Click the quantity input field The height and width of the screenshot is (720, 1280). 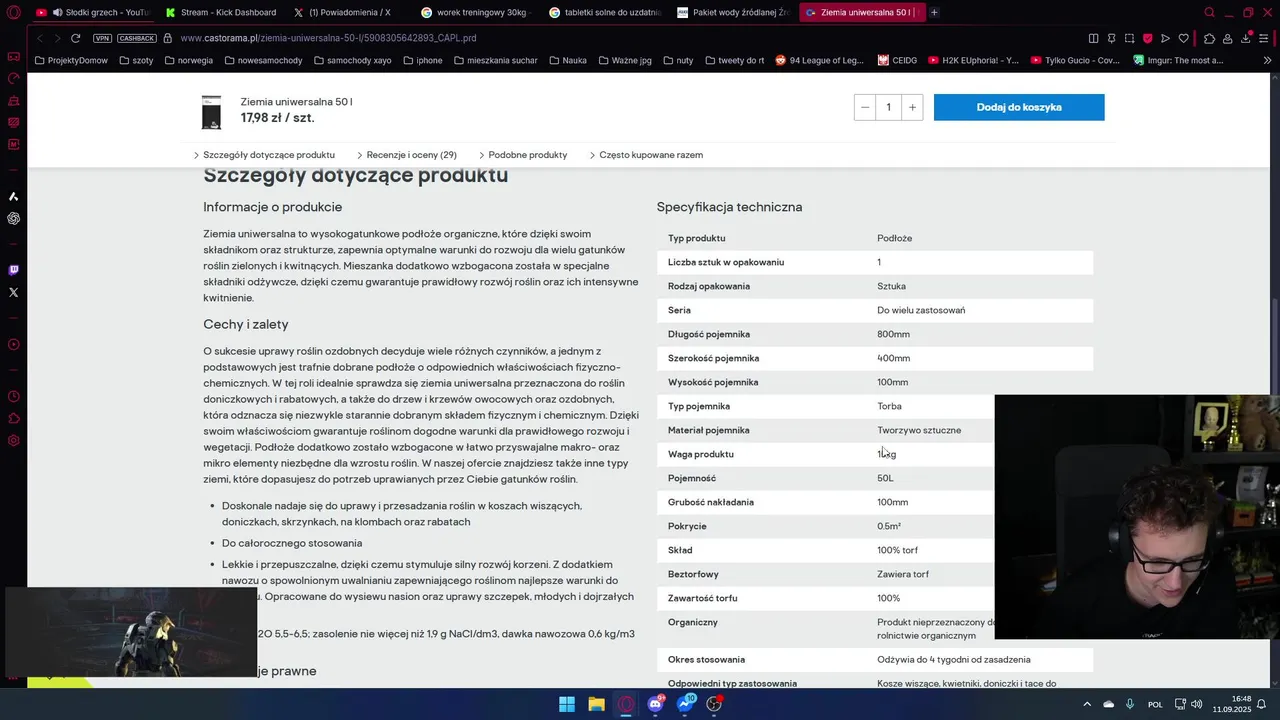pos(888,107)
